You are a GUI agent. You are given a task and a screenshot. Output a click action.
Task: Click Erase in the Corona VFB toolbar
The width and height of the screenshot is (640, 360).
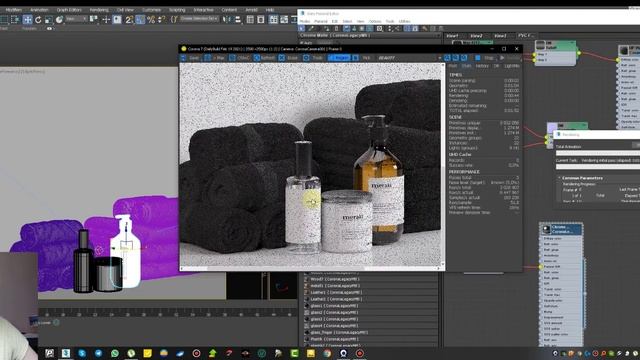point(289,58)
